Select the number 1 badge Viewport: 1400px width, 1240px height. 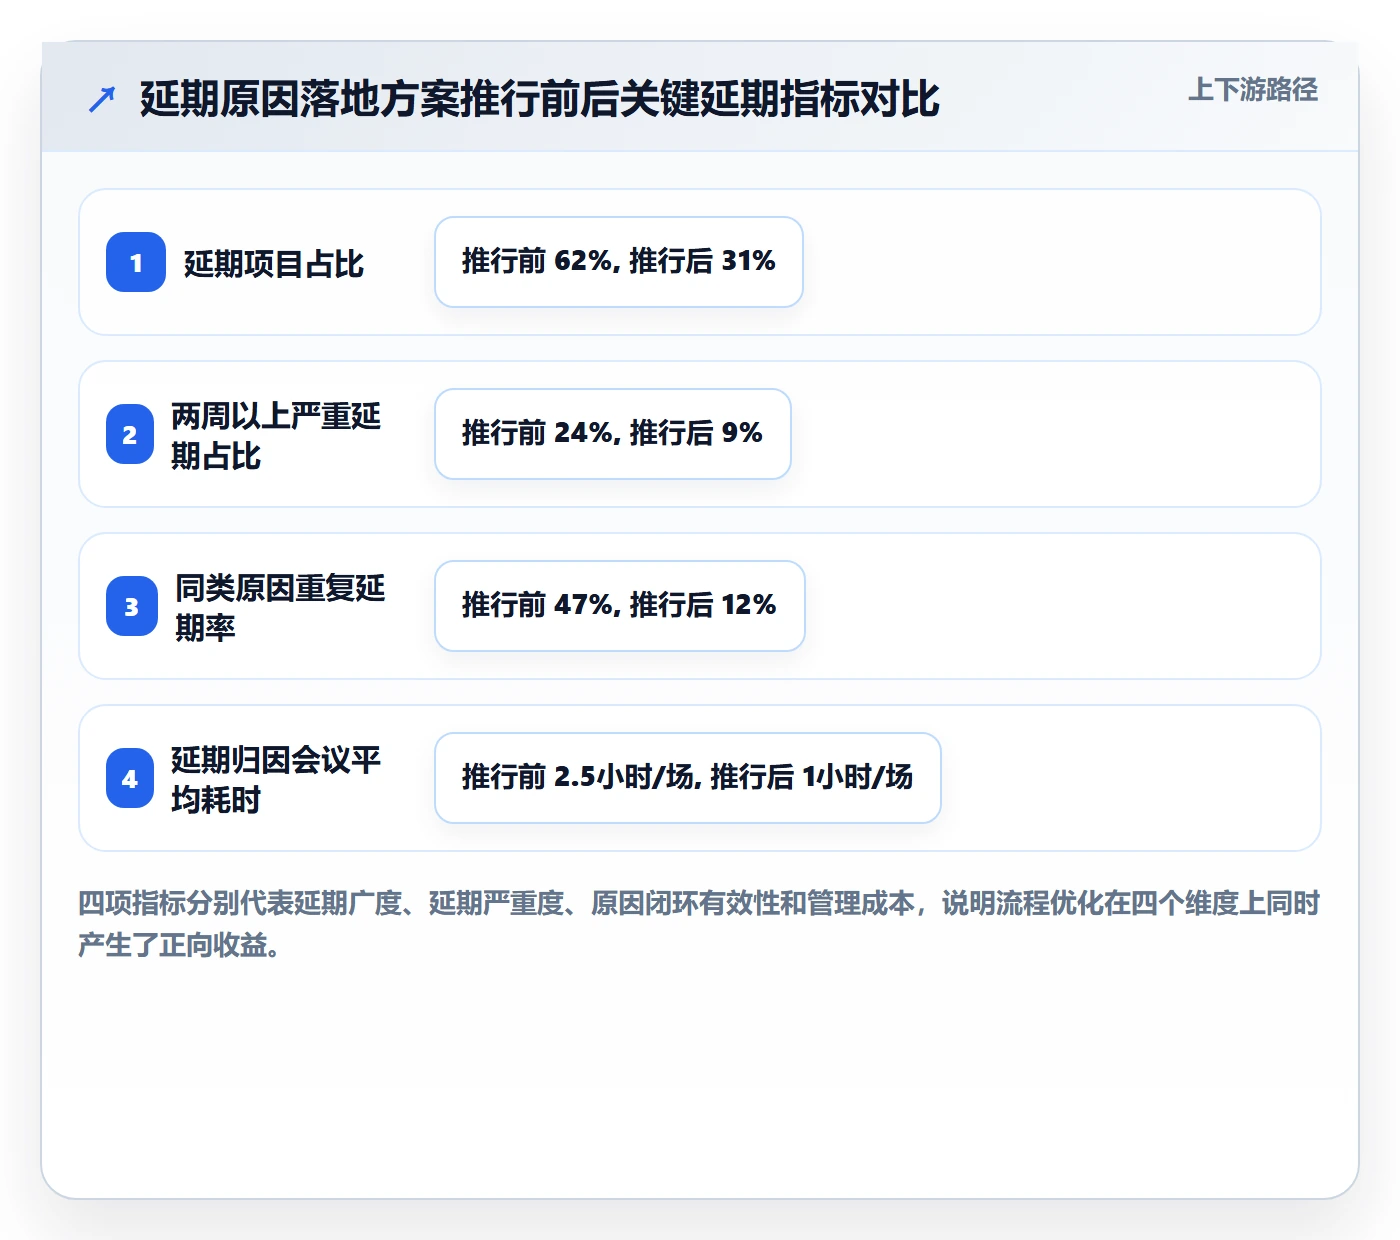coord(136,262)
